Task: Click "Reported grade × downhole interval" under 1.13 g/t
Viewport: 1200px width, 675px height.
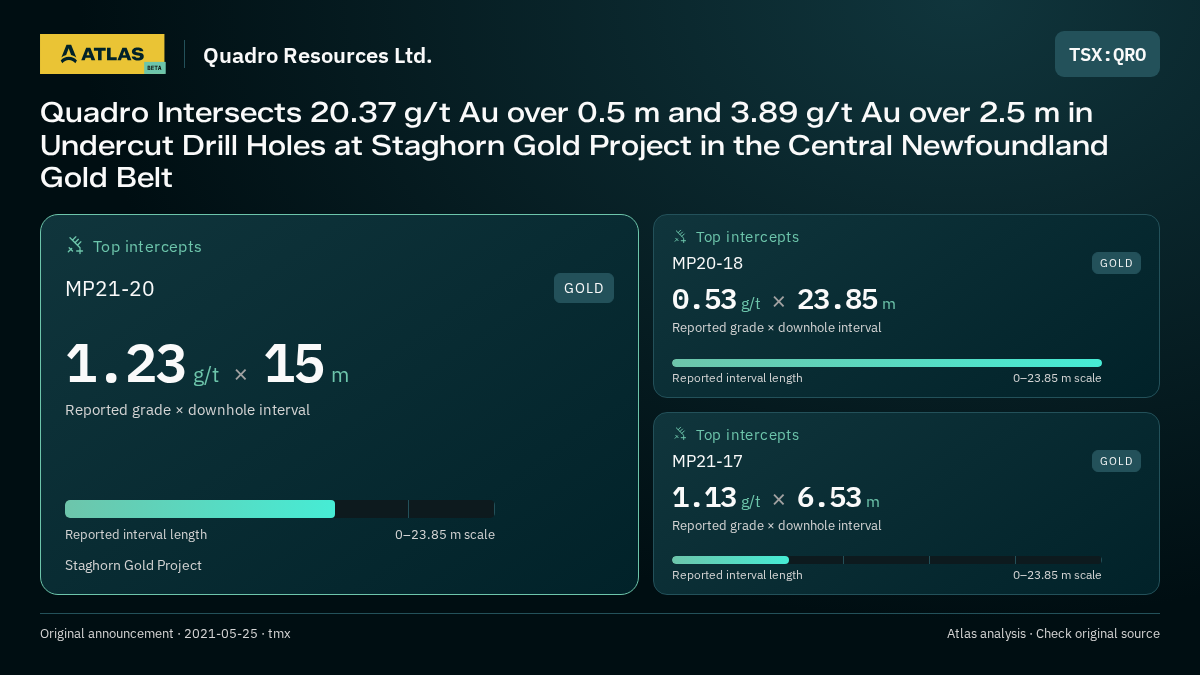Action: [777, 525]
